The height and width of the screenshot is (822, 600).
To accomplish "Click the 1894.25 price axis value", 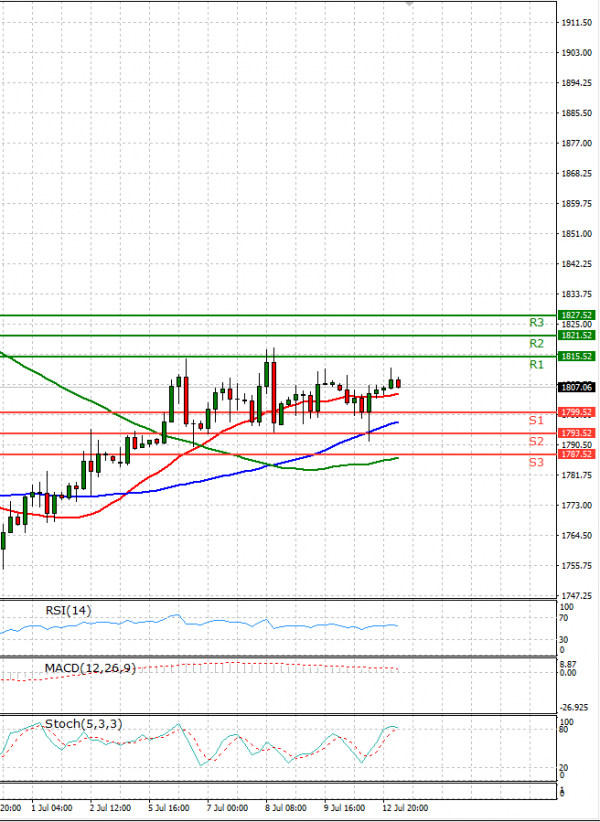I will 576,83.
